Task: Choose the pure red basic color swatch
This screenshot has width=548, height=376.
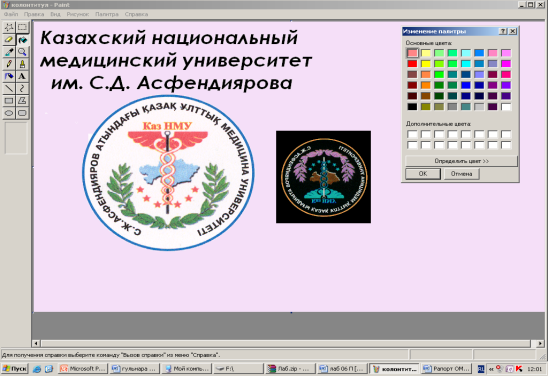Action: [x=412, y=64]
